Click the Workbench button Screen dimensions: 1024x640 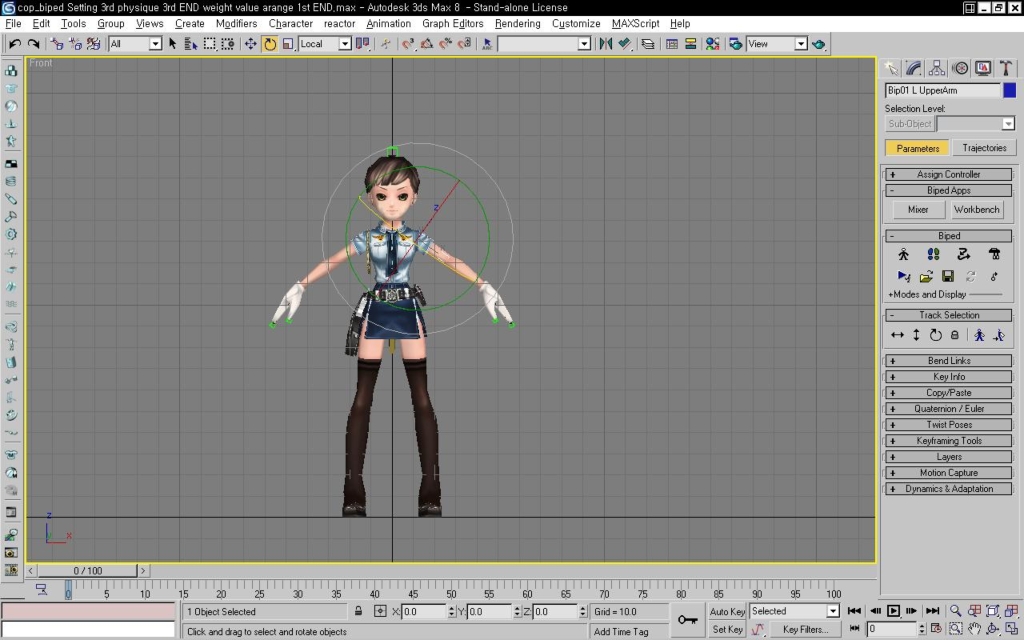(976, 210)
